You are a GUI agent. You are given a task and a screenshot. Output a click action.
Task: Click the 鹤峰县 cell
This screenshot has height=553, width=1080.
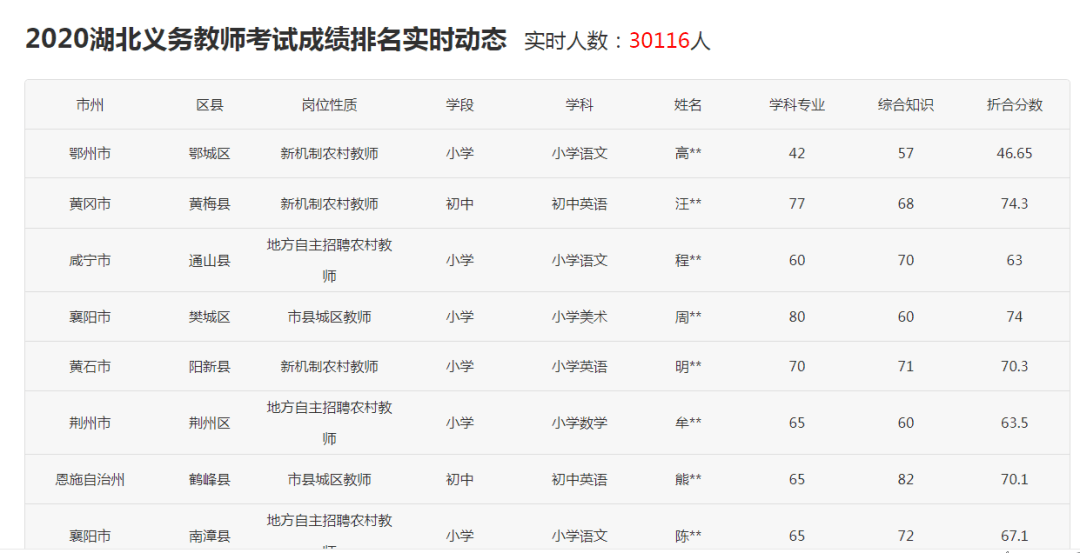209,479
